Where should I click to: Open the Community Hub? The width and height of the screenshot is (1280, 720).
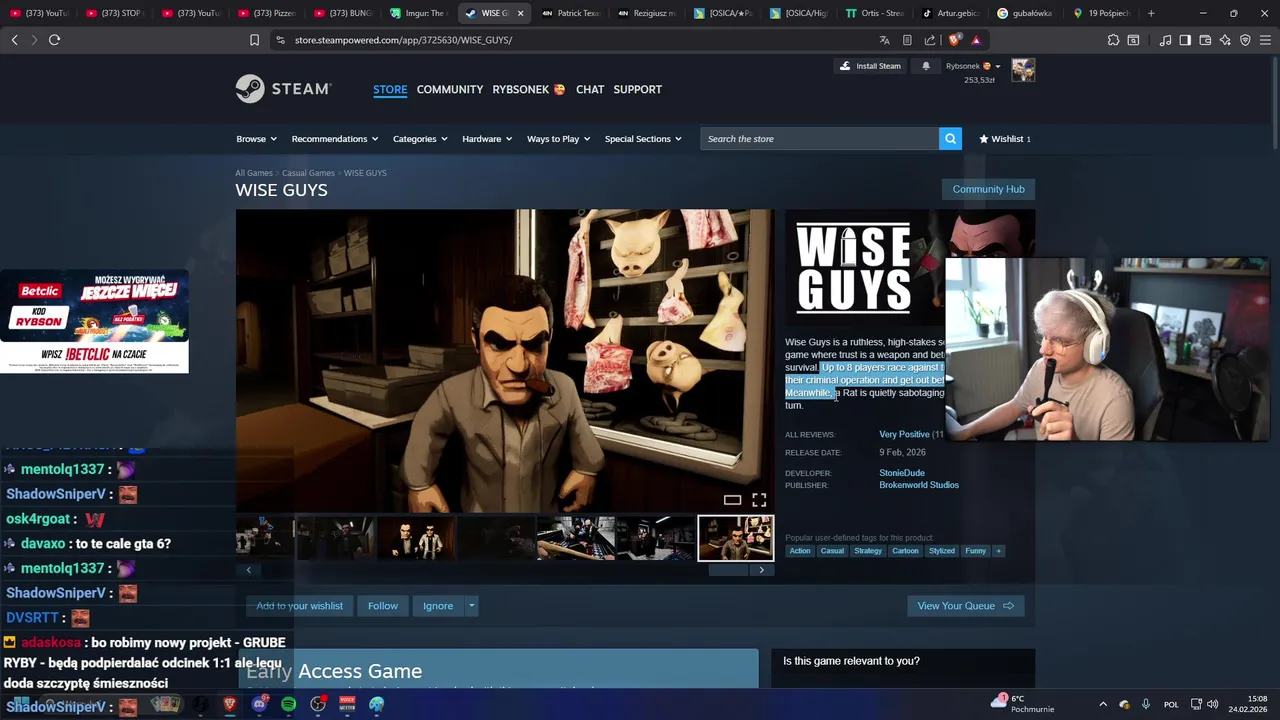(988, 189)
